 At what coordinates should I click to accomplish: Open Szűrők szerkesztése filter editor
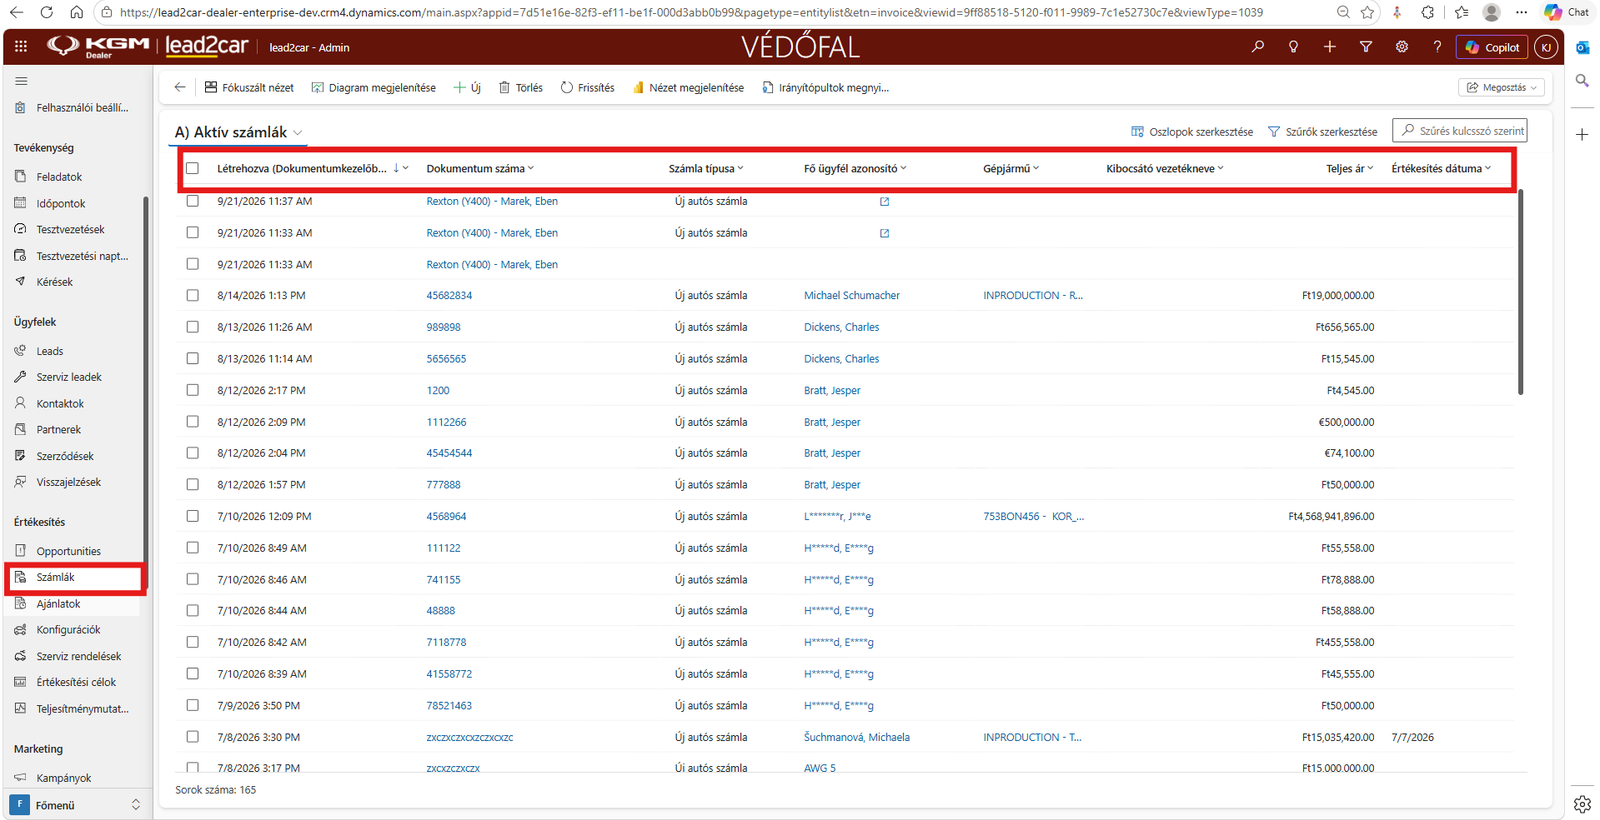click(1322, 132)
